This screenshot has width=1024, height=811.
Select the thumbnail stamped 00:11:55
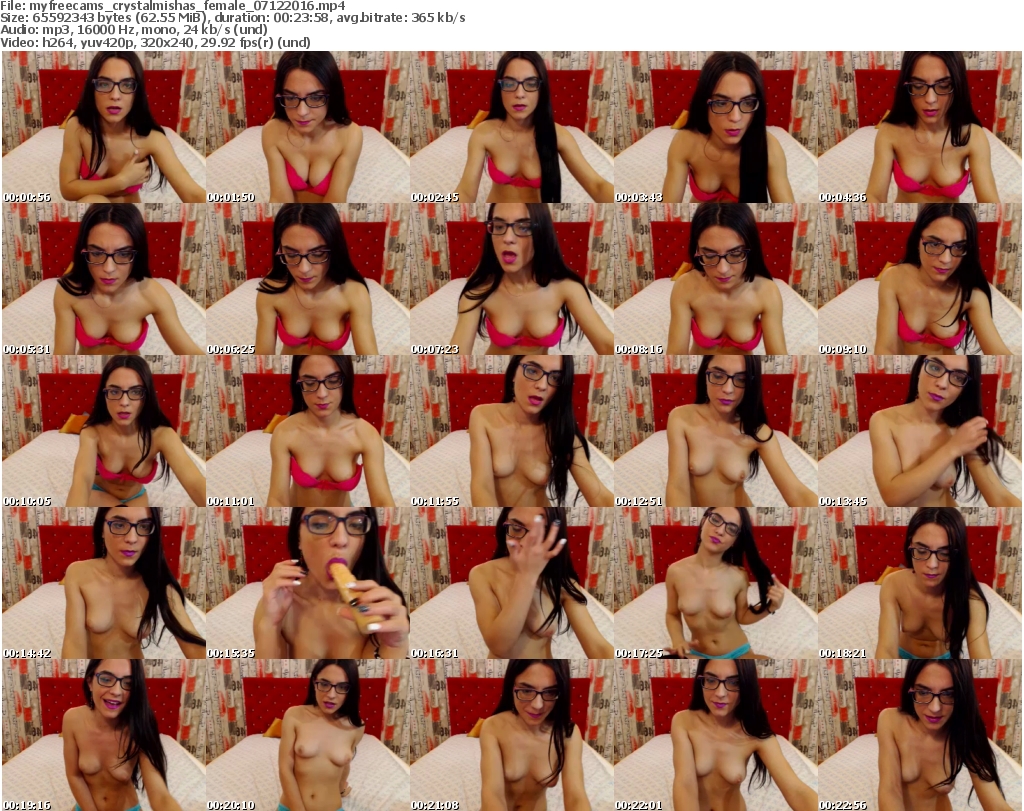(512, 431)
